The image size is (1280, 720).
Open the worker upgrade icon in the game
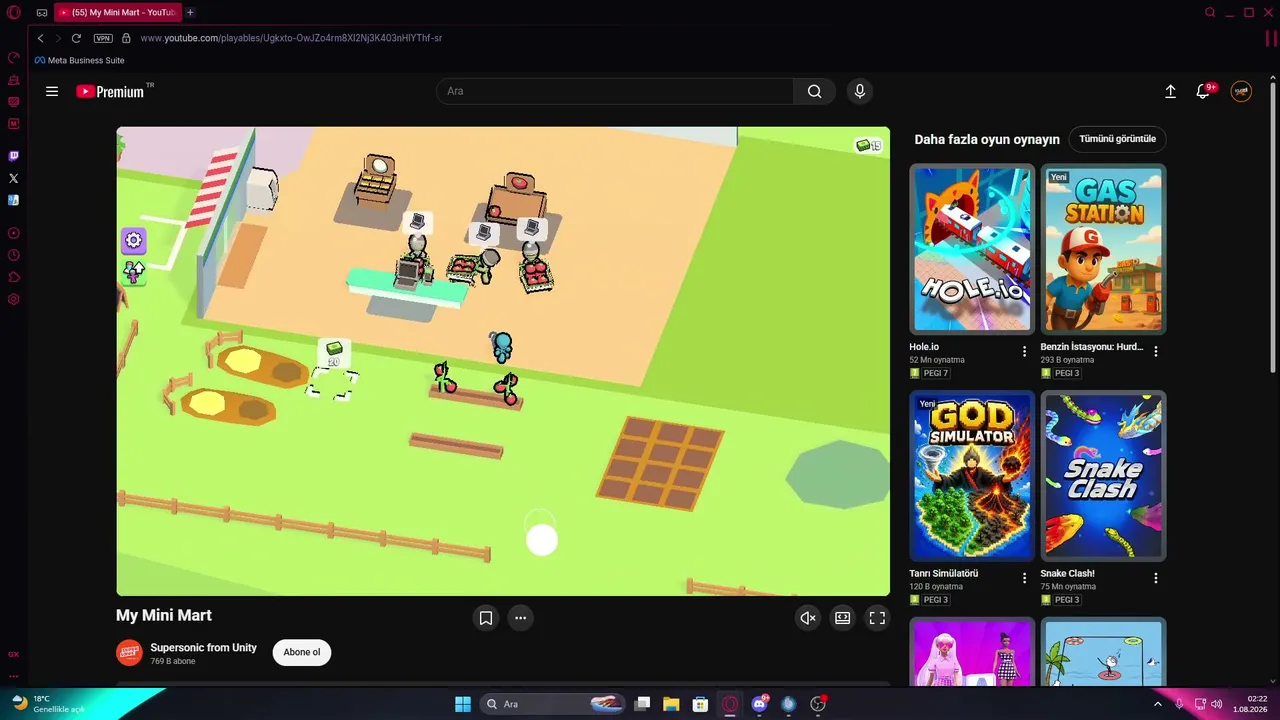(x=133, y=272)
